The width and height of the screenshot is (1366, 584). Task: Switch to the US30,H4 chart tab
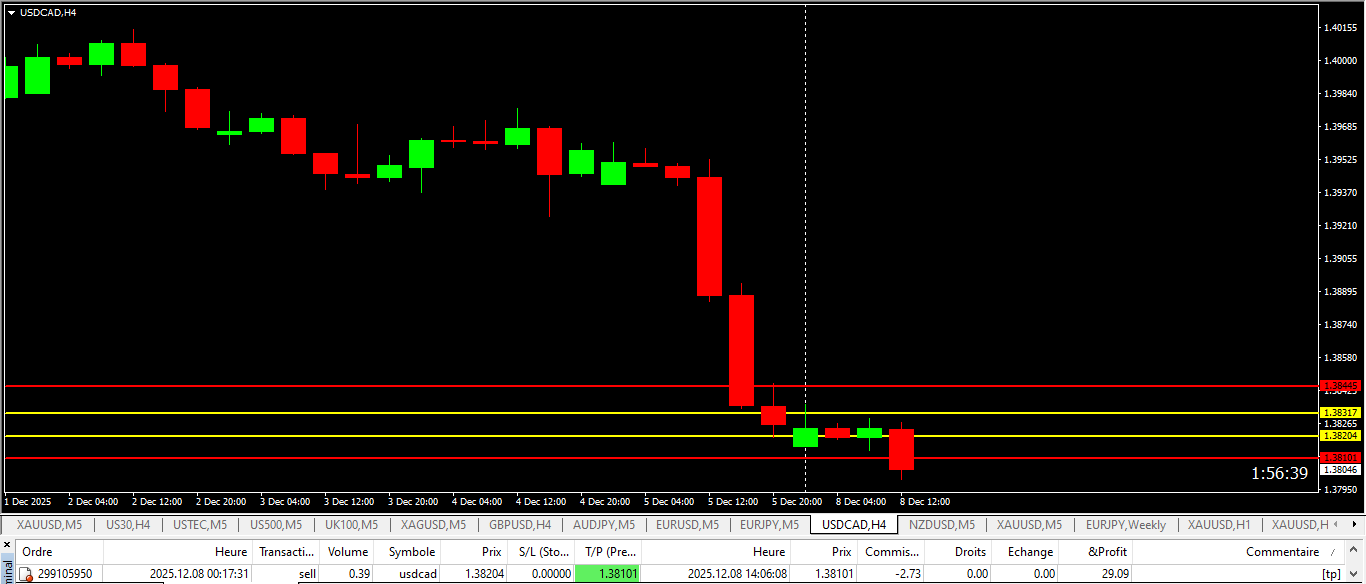point(128,524)
